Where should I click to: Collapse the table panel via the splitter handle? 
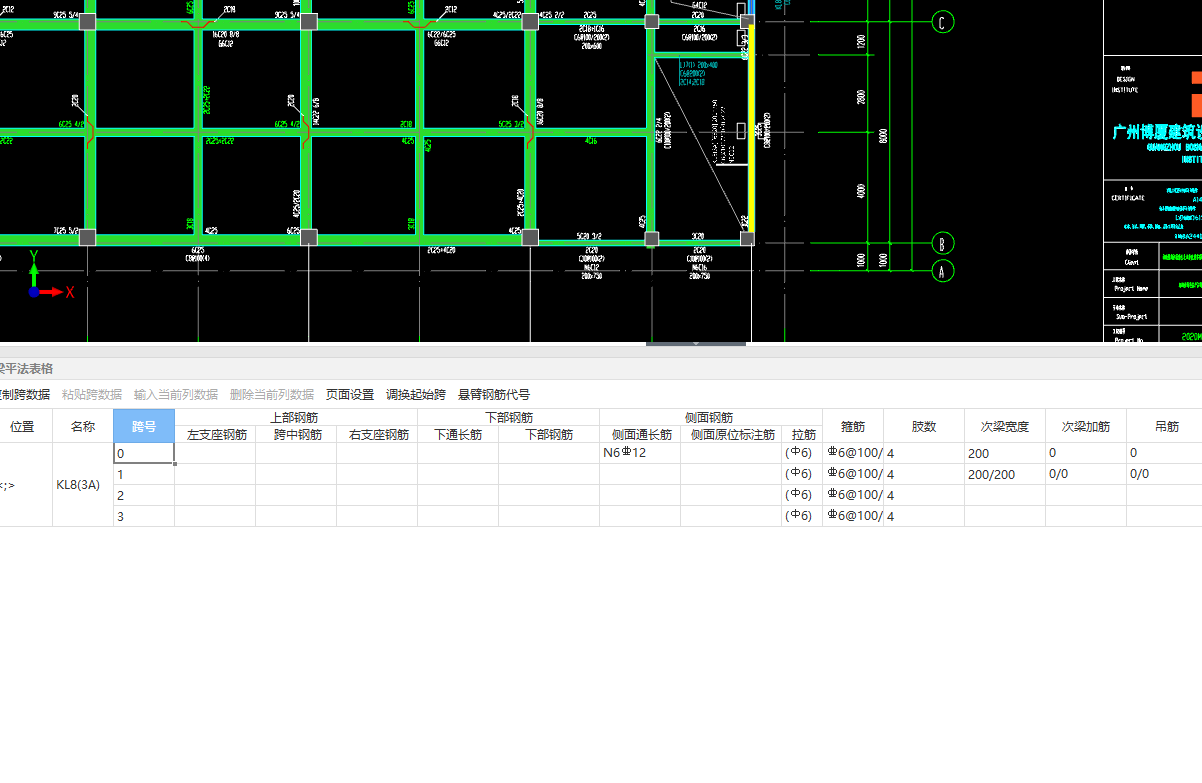click(x=696, y=344)
